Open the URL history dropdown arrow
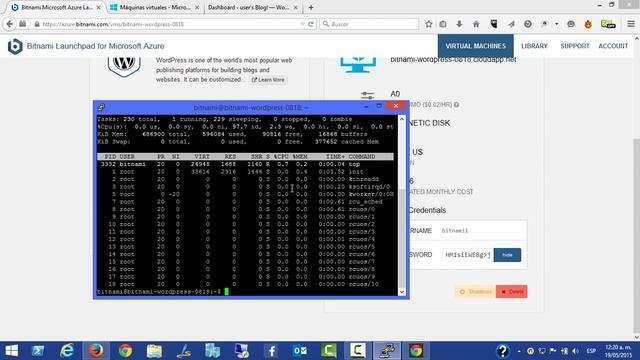Screen dimensions: 640x360 click(302, 24)
